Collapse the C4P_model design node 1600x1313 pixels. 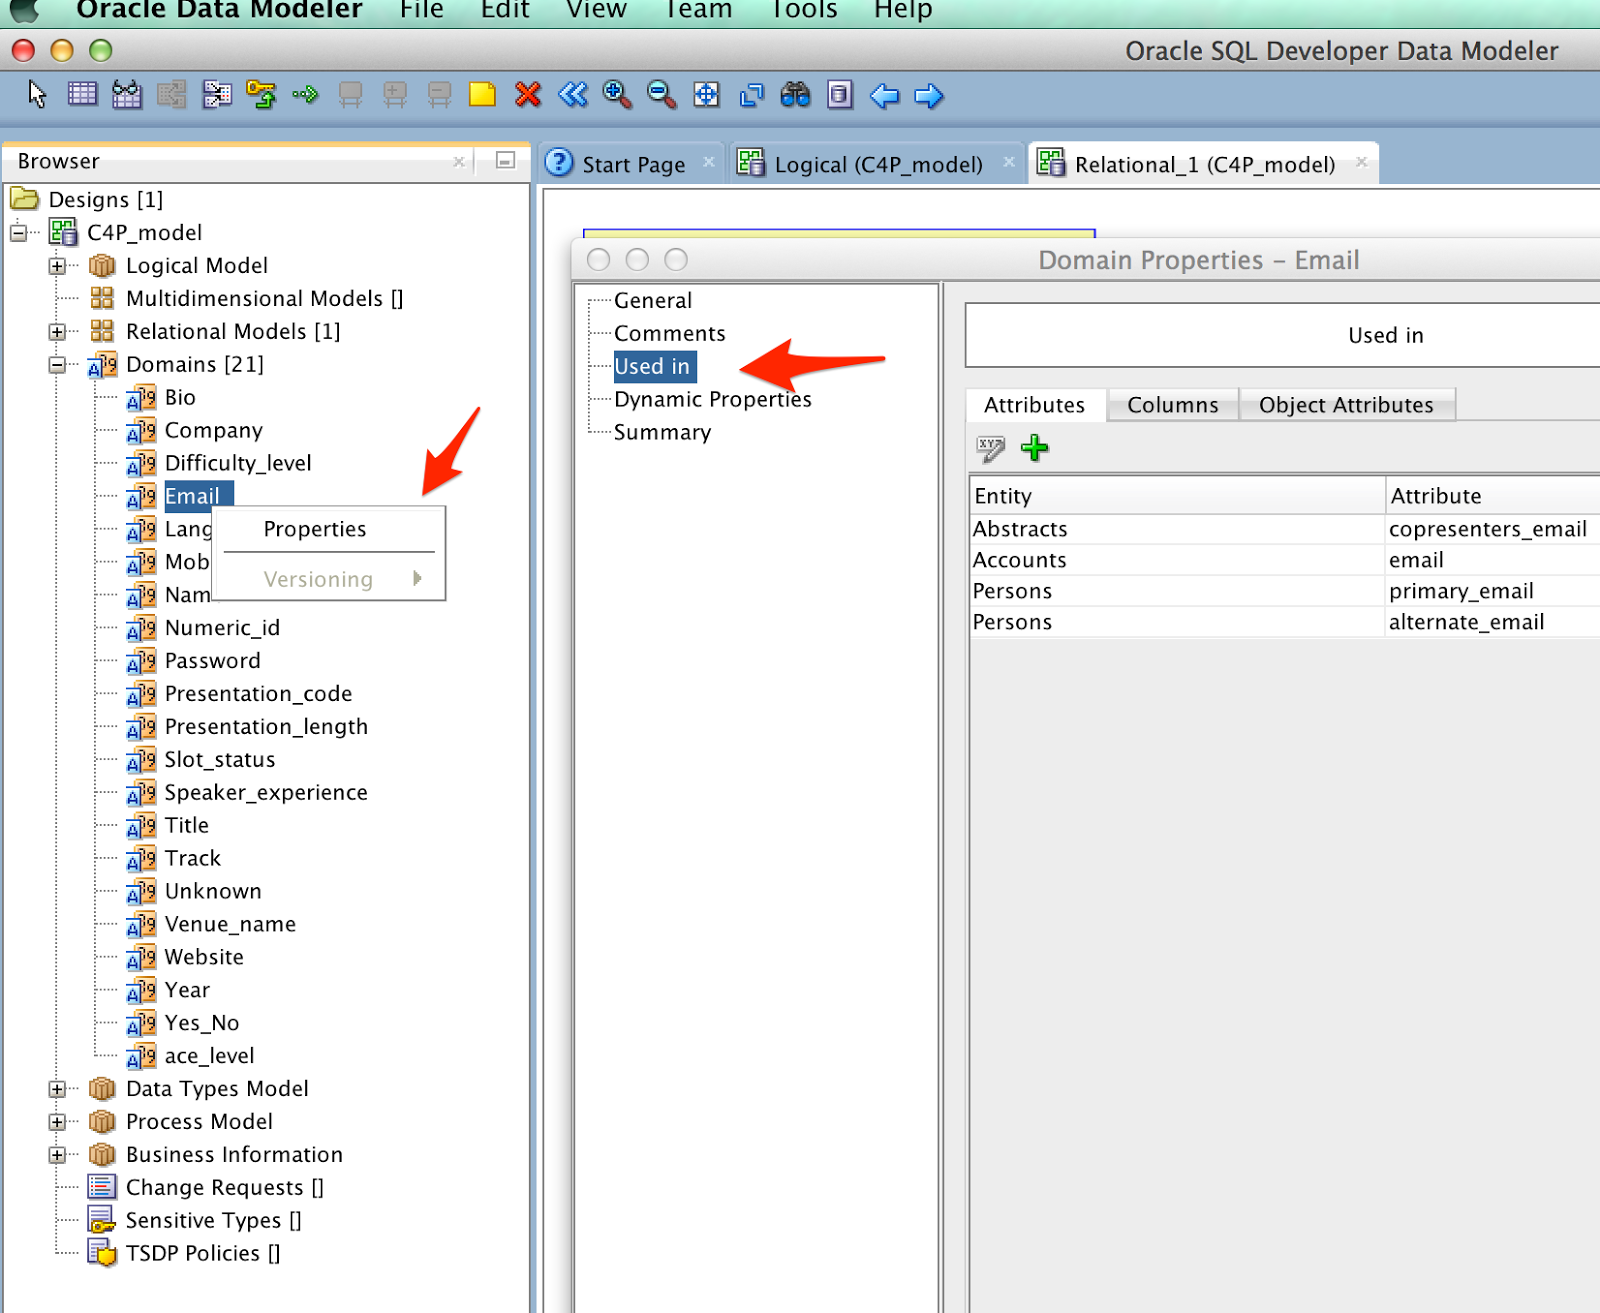click(x=19, y=233)
